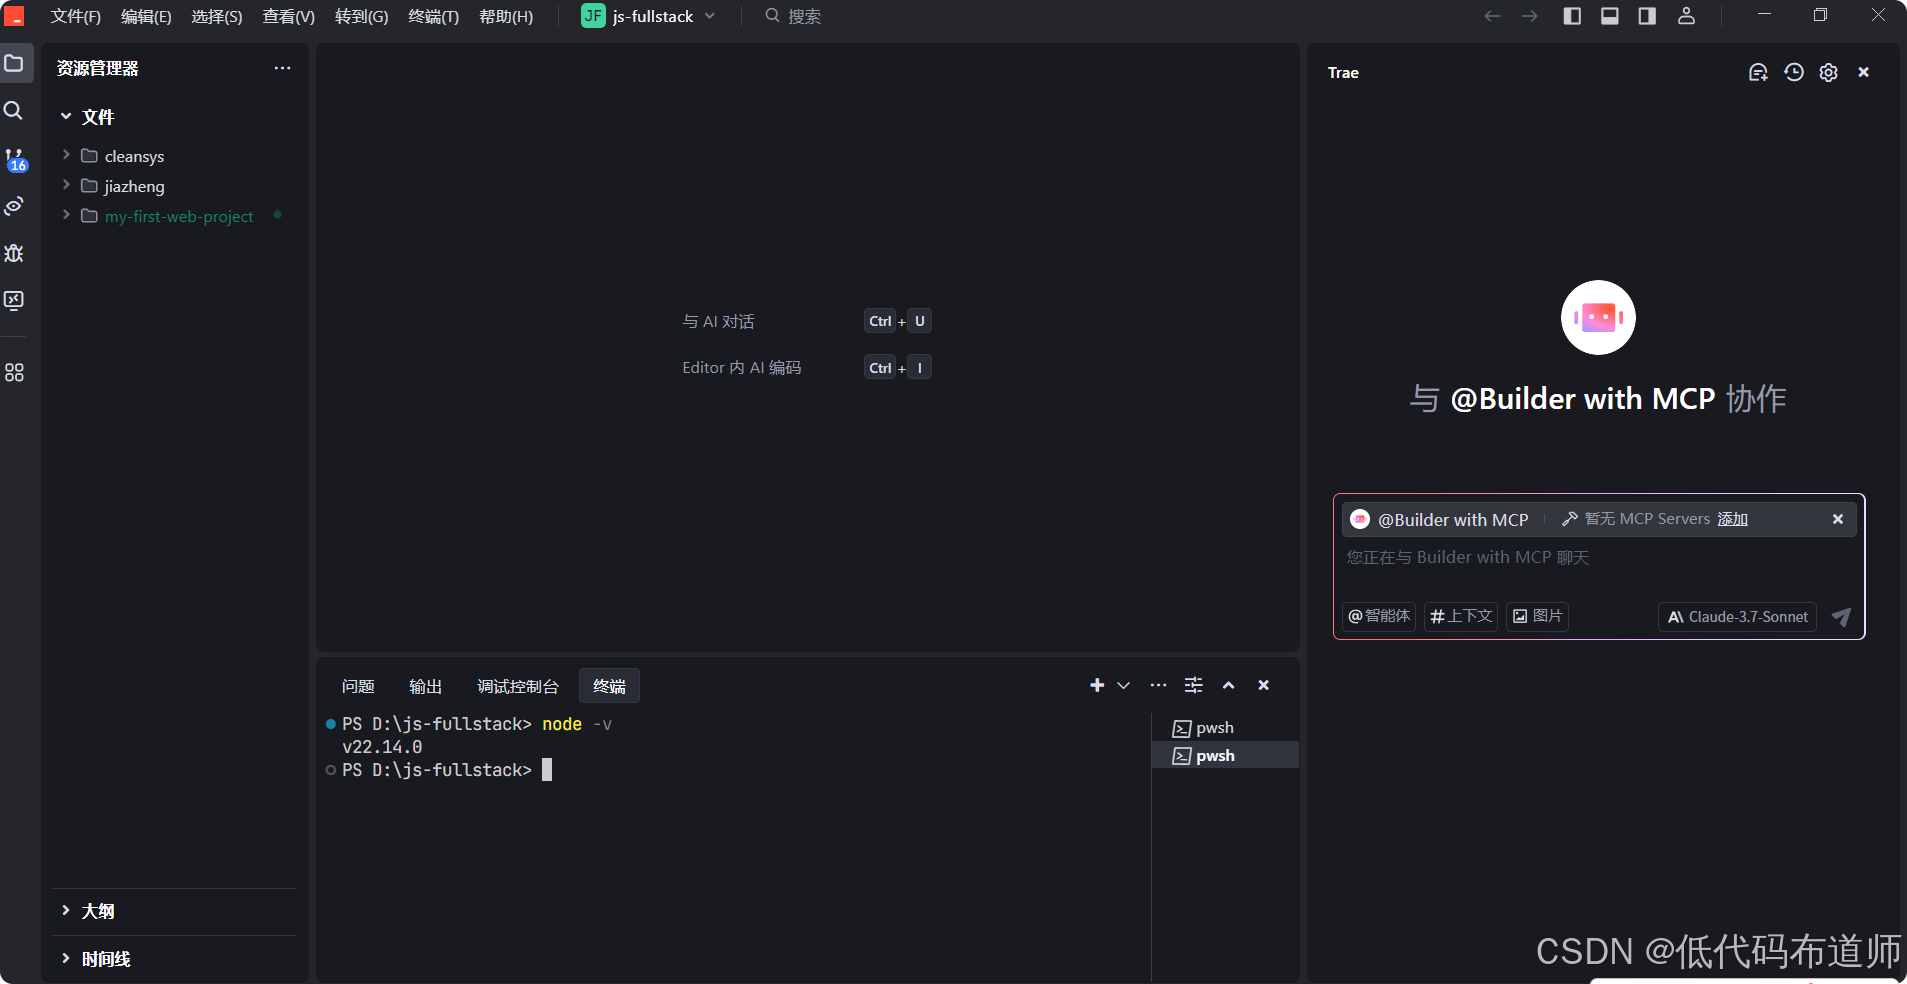The width and height of the screenshot is (1907, 984).
Task: Toggle the bottom panel layout icon
Action: click(x=1610, y=16)
